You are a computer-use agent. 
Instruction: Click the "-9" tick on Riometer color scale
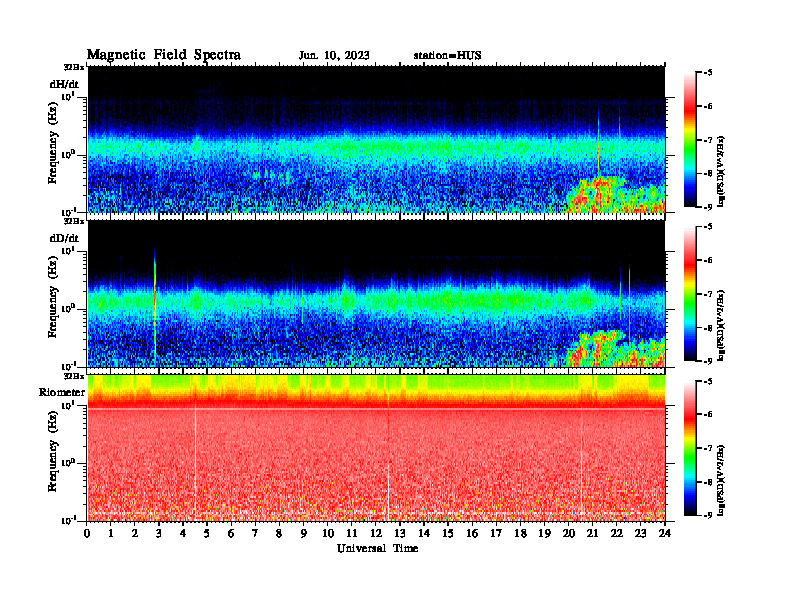click(x=707, y=515)
